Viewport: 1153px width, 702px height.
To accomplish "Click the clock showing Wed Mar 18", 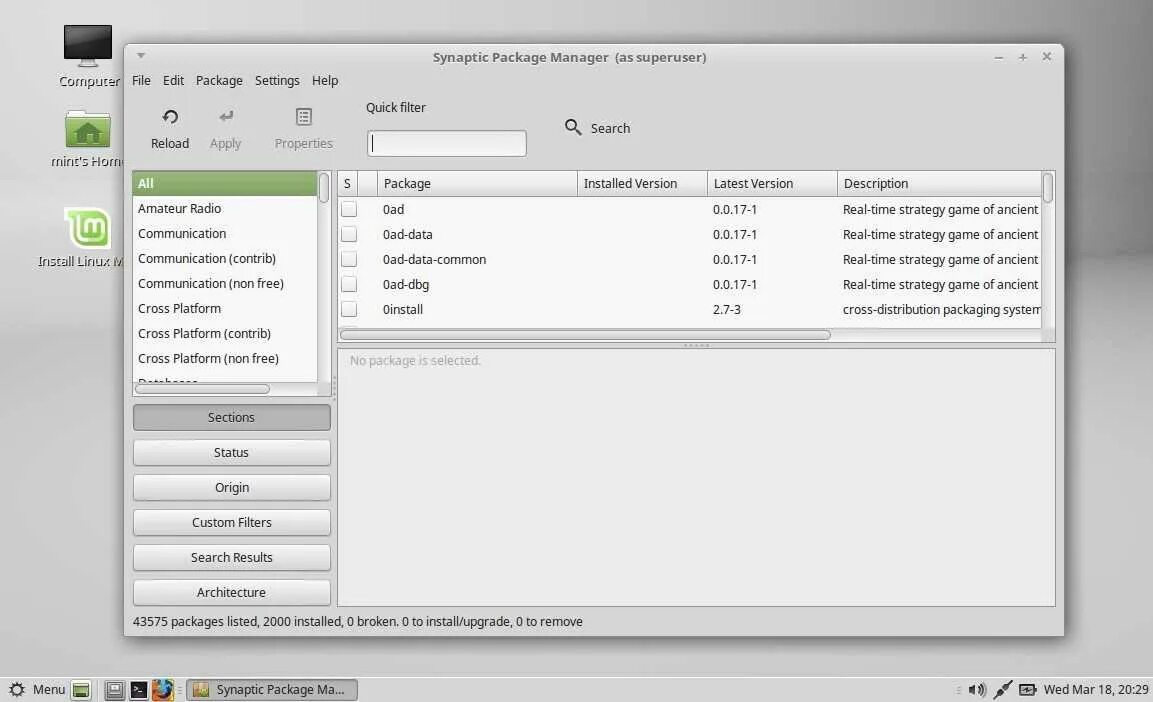I will pos(1096,690).
